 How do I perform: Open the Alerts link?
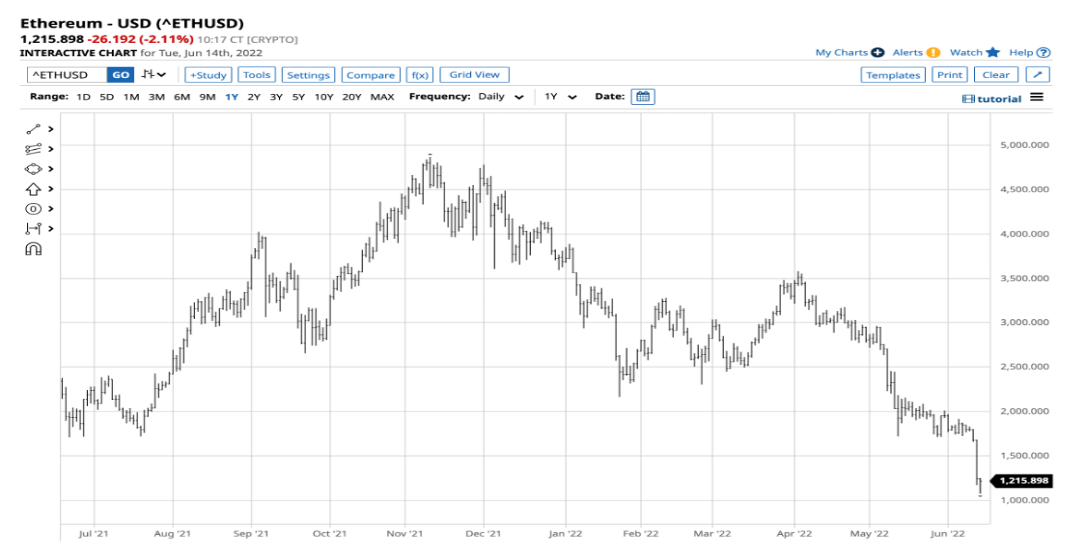click(907, 53)
